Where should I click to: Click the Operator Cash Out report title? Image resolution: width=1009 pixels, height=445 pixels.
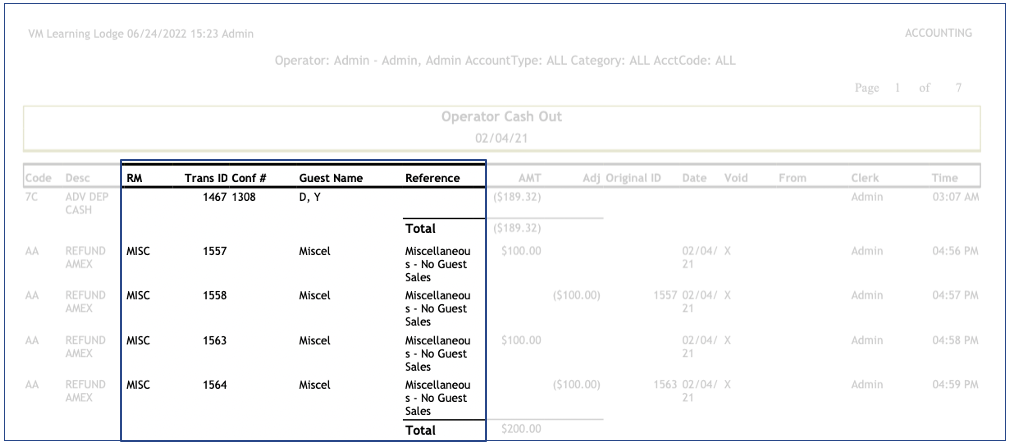(x=501, y=117)
